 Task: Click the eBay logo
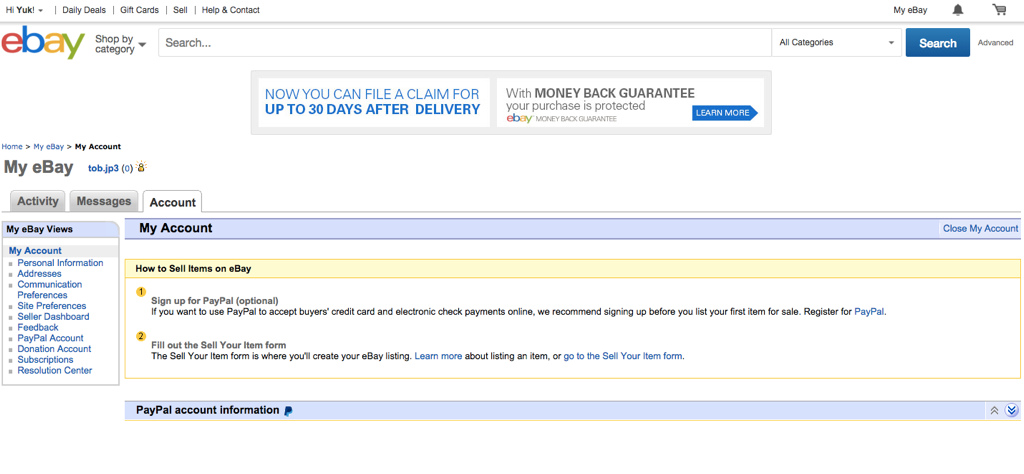(43, 43)
